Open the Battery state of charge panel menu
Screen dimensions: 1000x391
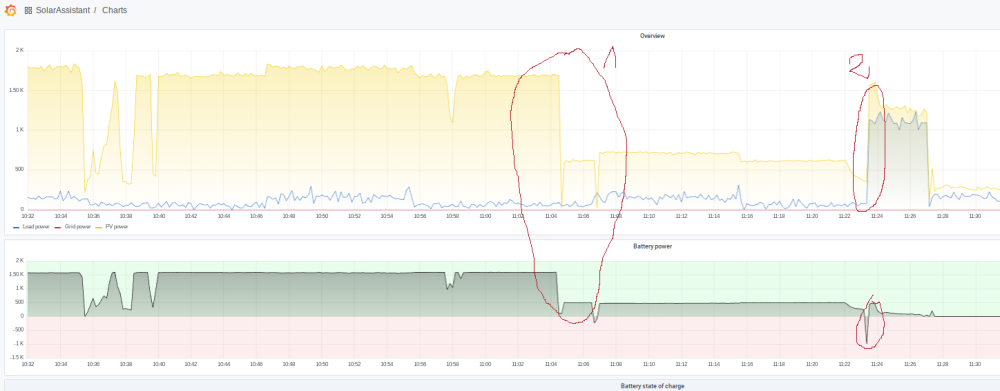(652, 386)
